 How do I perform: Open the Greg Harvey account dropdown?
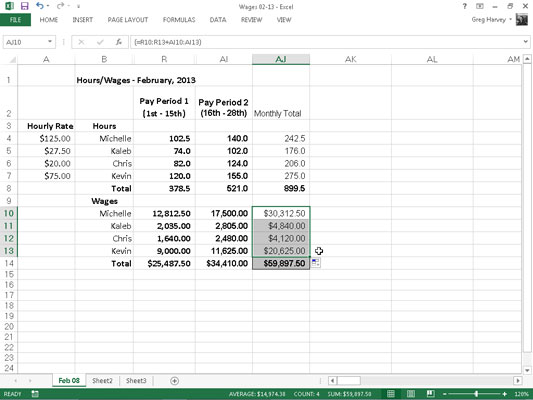tap(510, 20)
